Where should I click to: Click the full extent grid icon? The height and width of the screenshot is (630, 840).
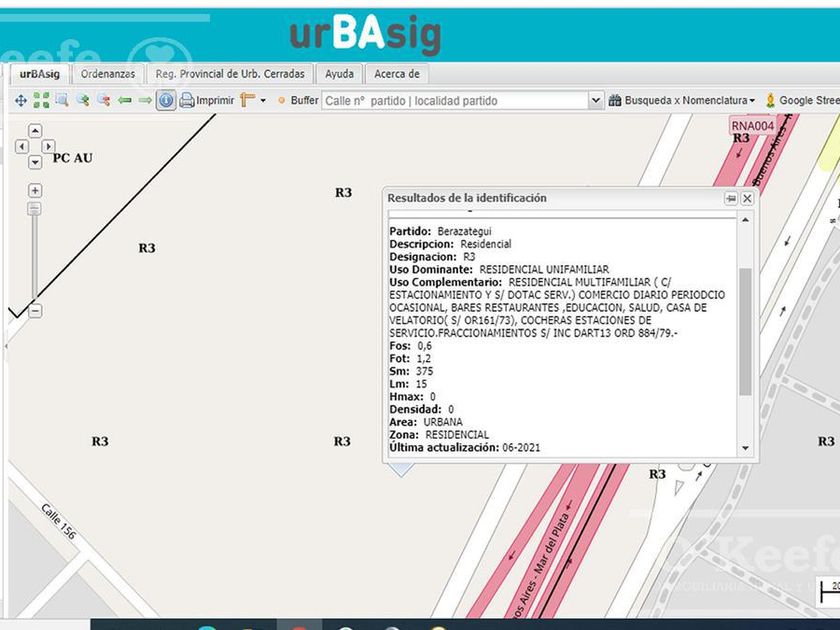pos(41,100)
